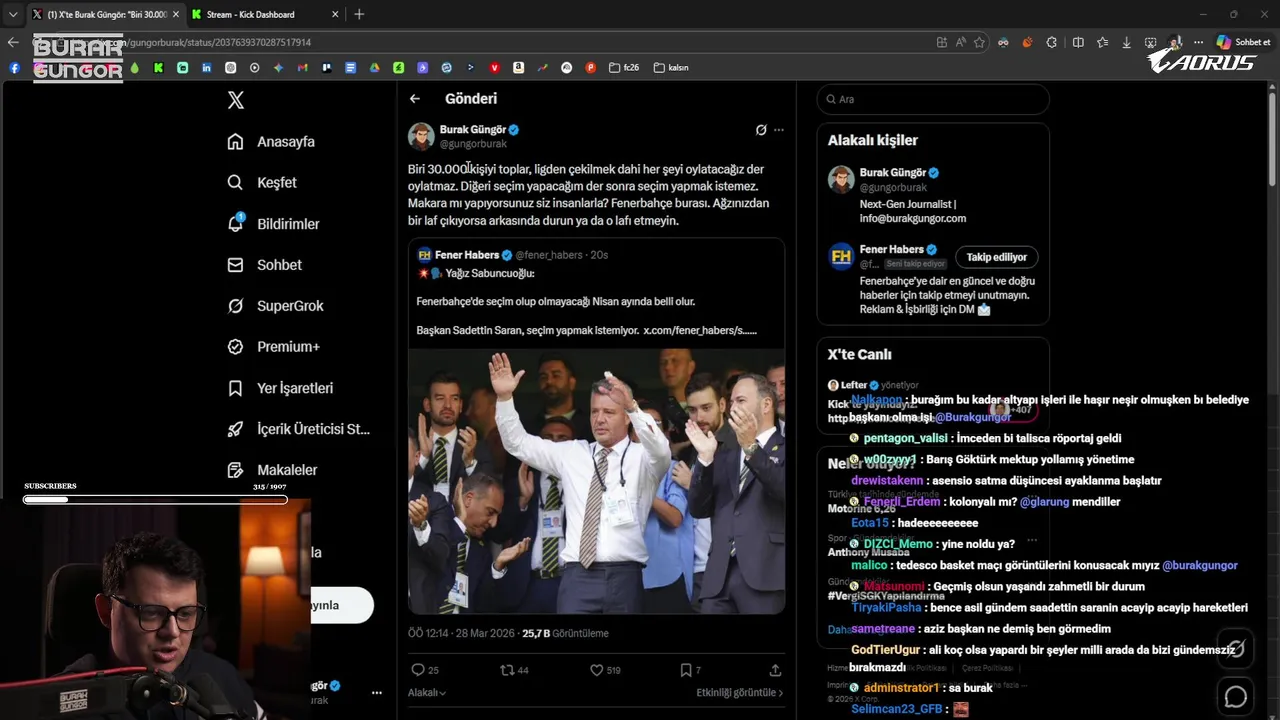Open Gmail bookmark in the bookmarks bar
Screen dimensions: 1280x720
pyautogui.click(x=302, y=68)
